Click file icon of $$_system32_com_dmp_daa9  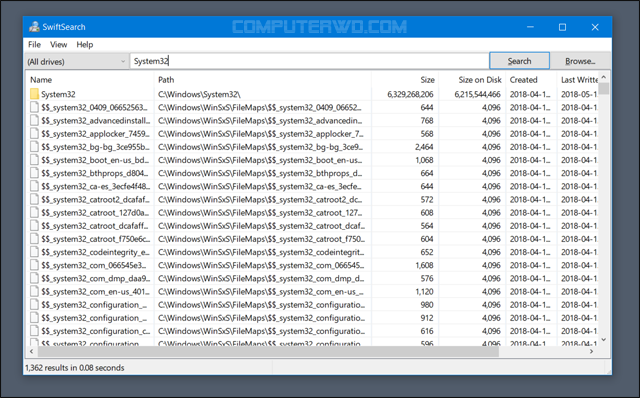[34, 278]
